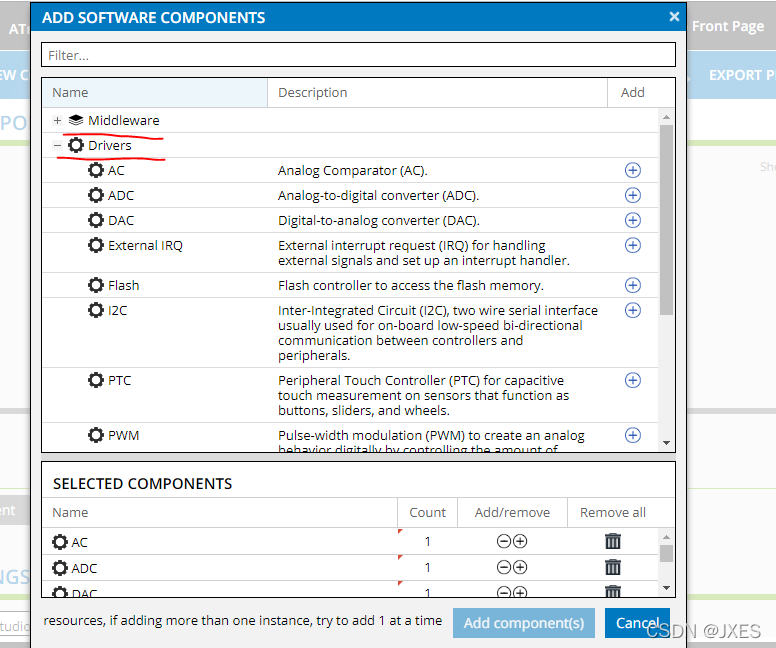
Task: Focus the Filter input field
Action: coord(358,55)
